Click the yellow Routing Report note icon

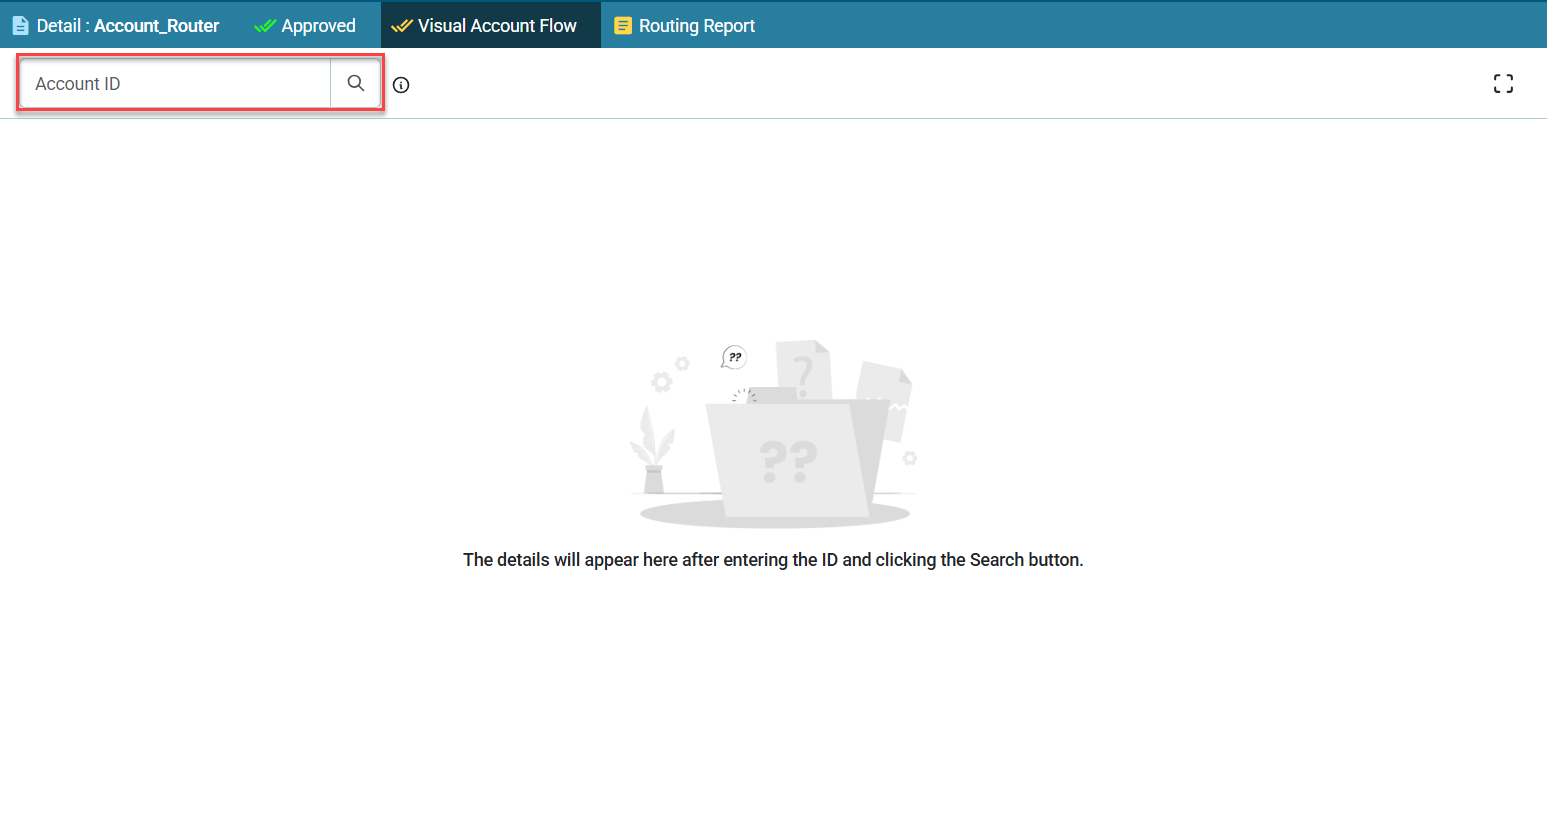[x=623, y=26]
